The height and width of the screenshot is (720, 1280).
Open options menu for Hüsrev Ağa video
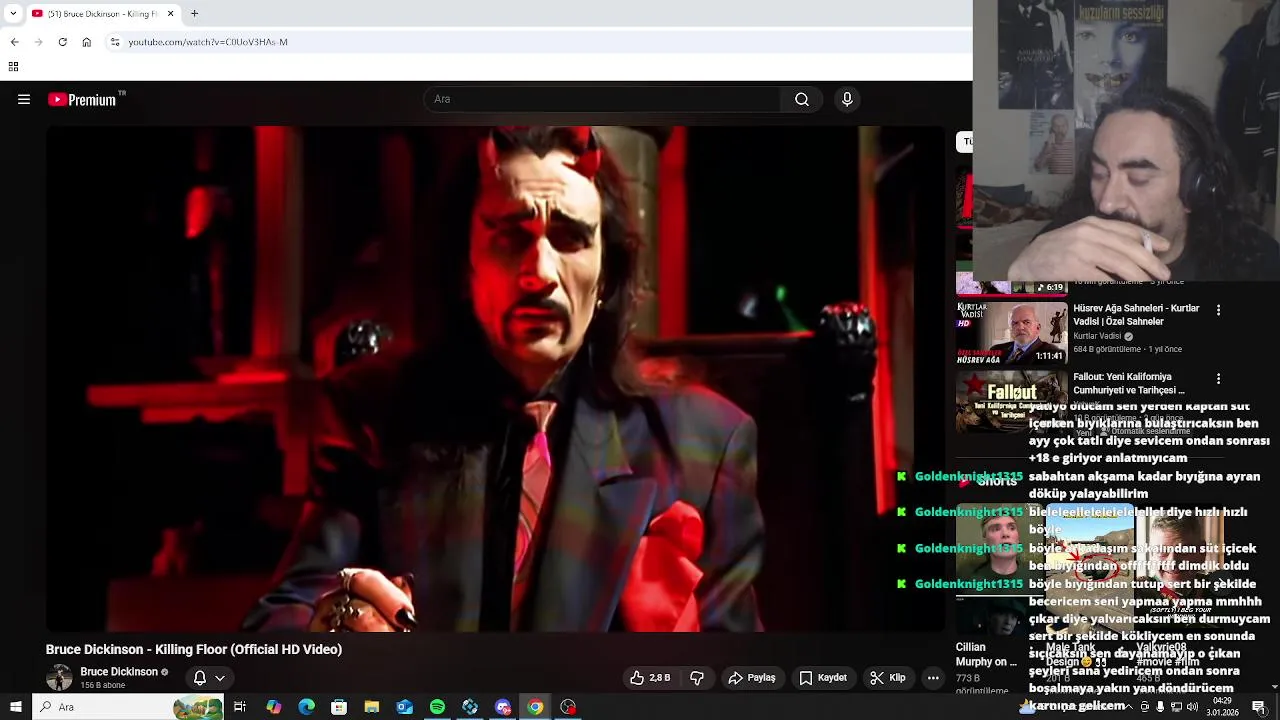pos(1218,311)
